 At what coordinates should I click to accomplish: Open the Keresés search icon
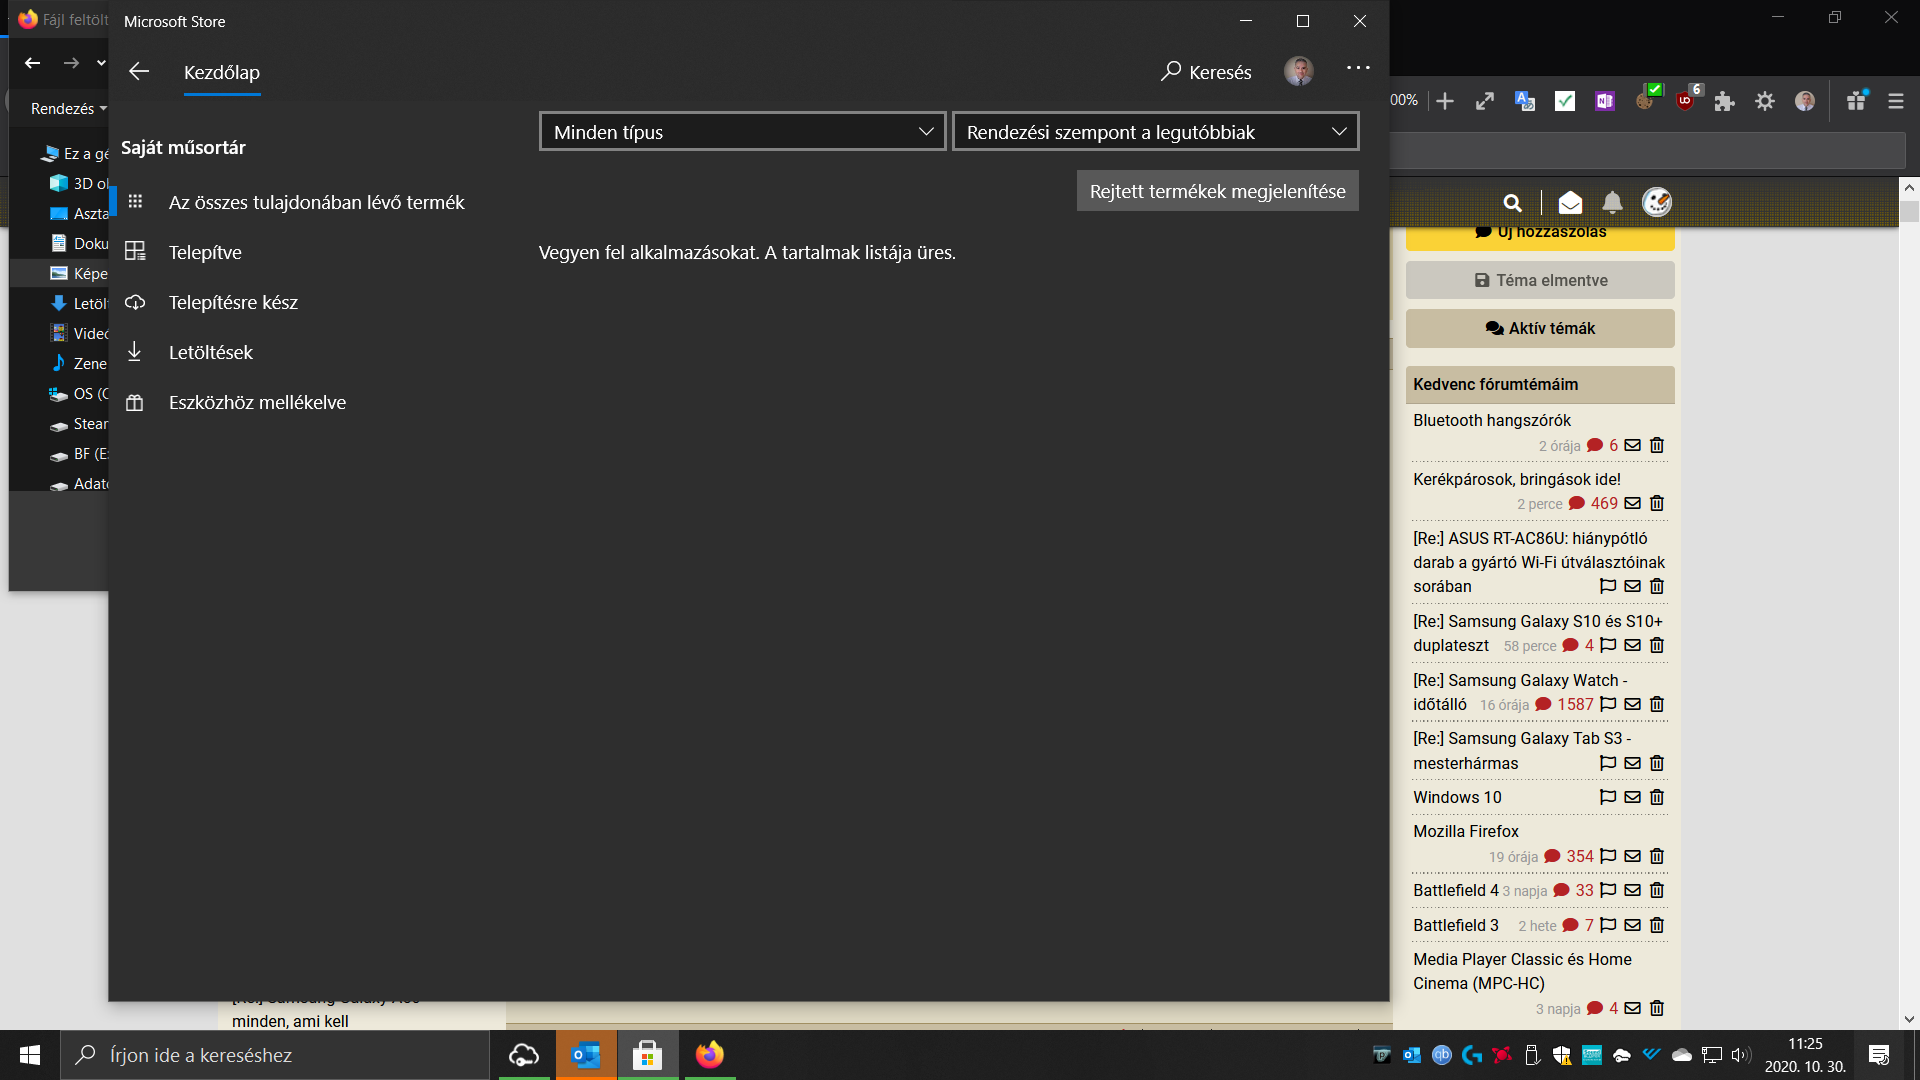(x=1171, y=71)
